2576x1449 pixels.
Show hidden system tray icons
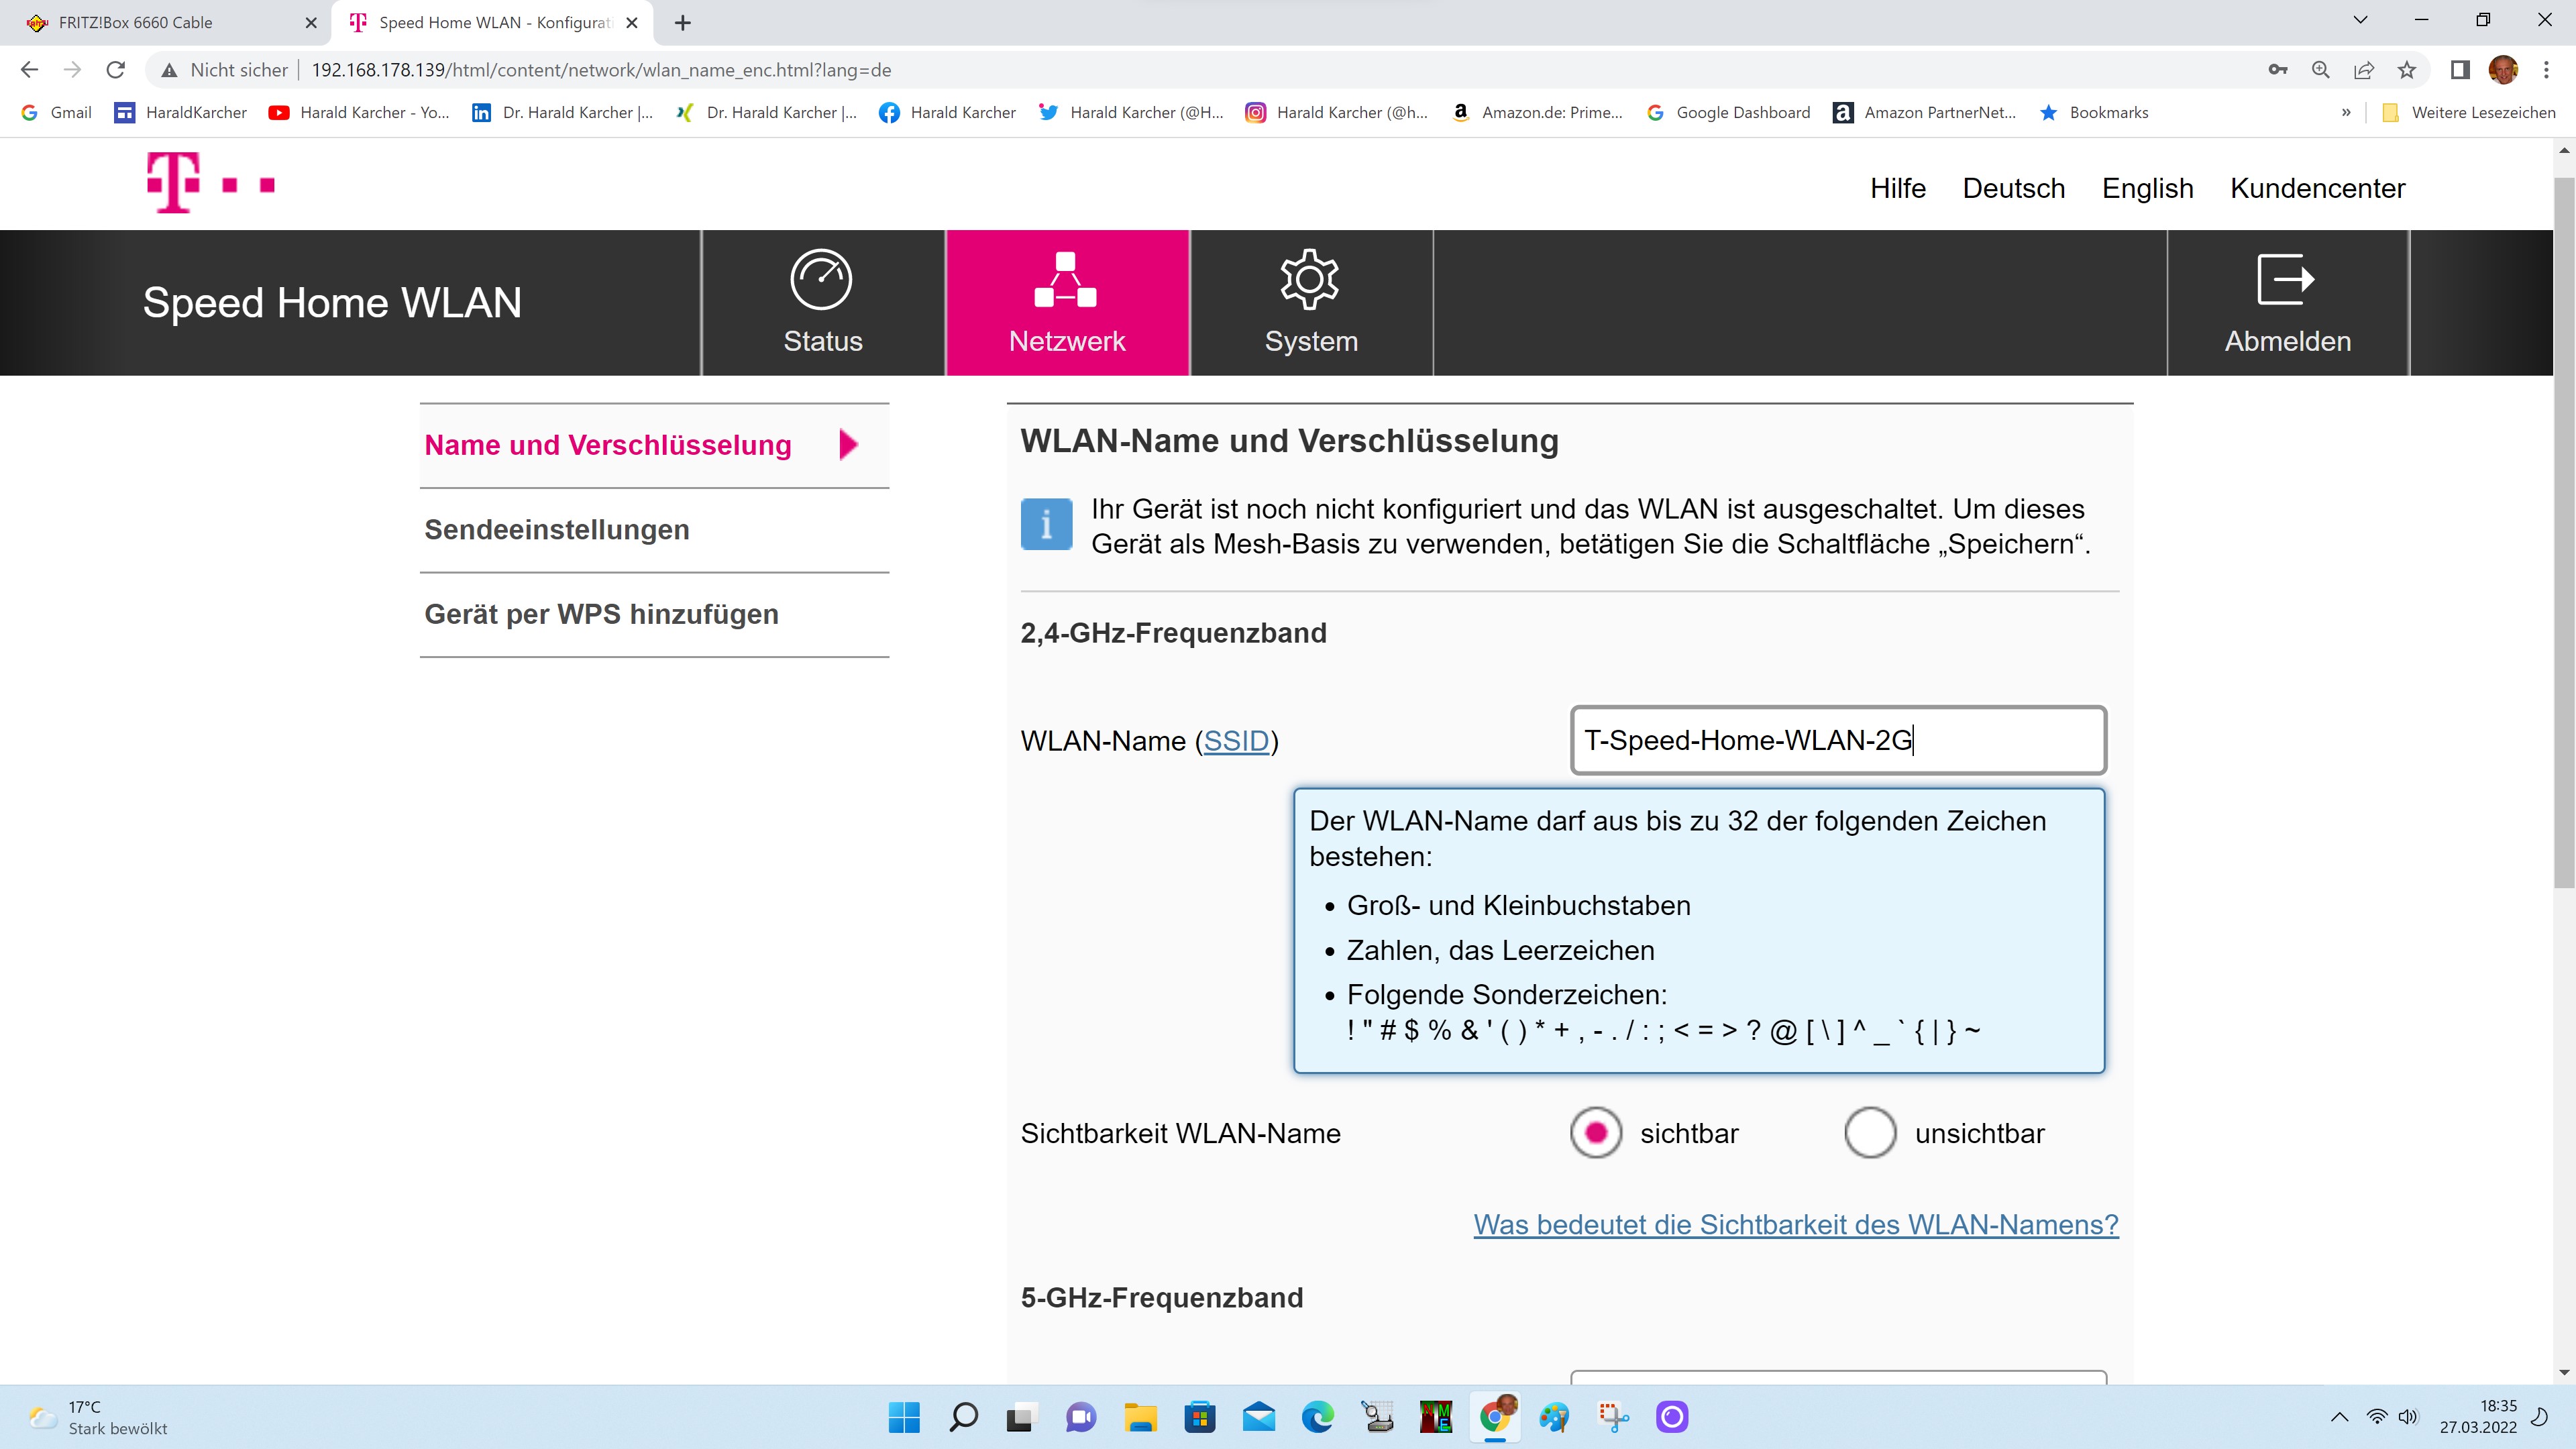click(x=2339, y=1417)
